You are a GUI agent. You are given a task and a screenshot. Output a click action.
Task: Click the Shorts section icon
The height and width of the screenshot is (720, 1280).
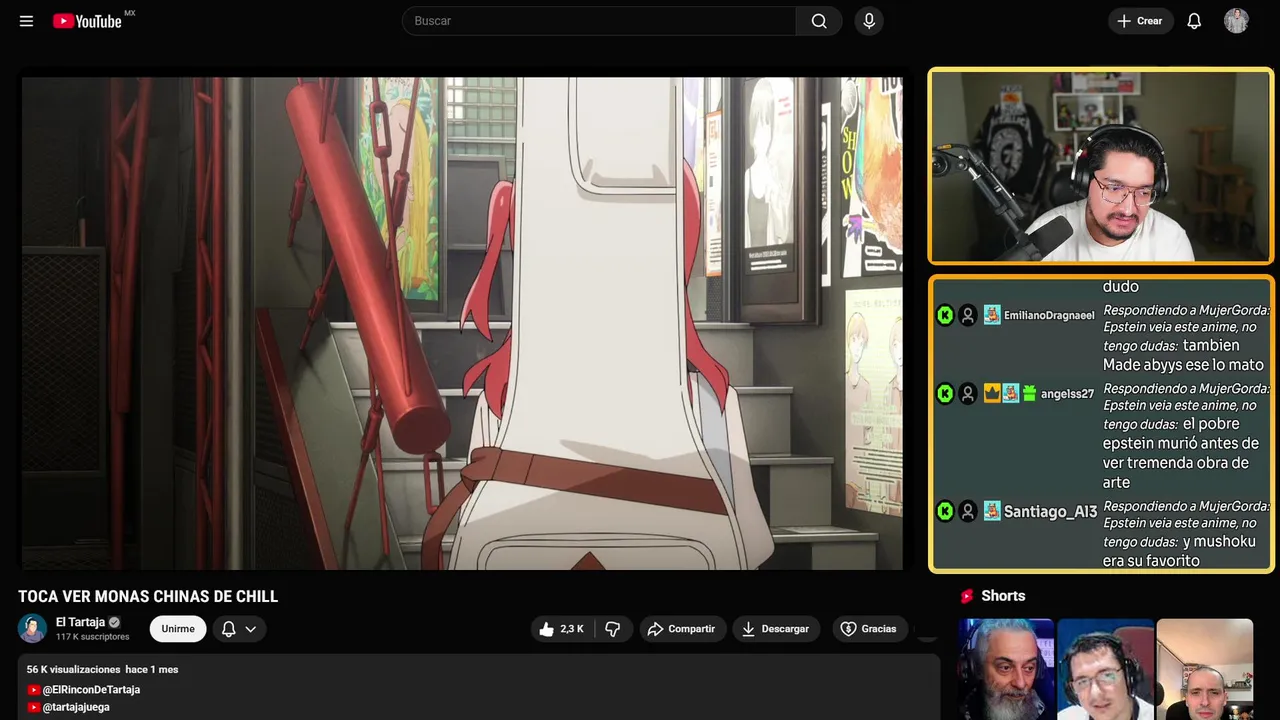pos(967,596)
